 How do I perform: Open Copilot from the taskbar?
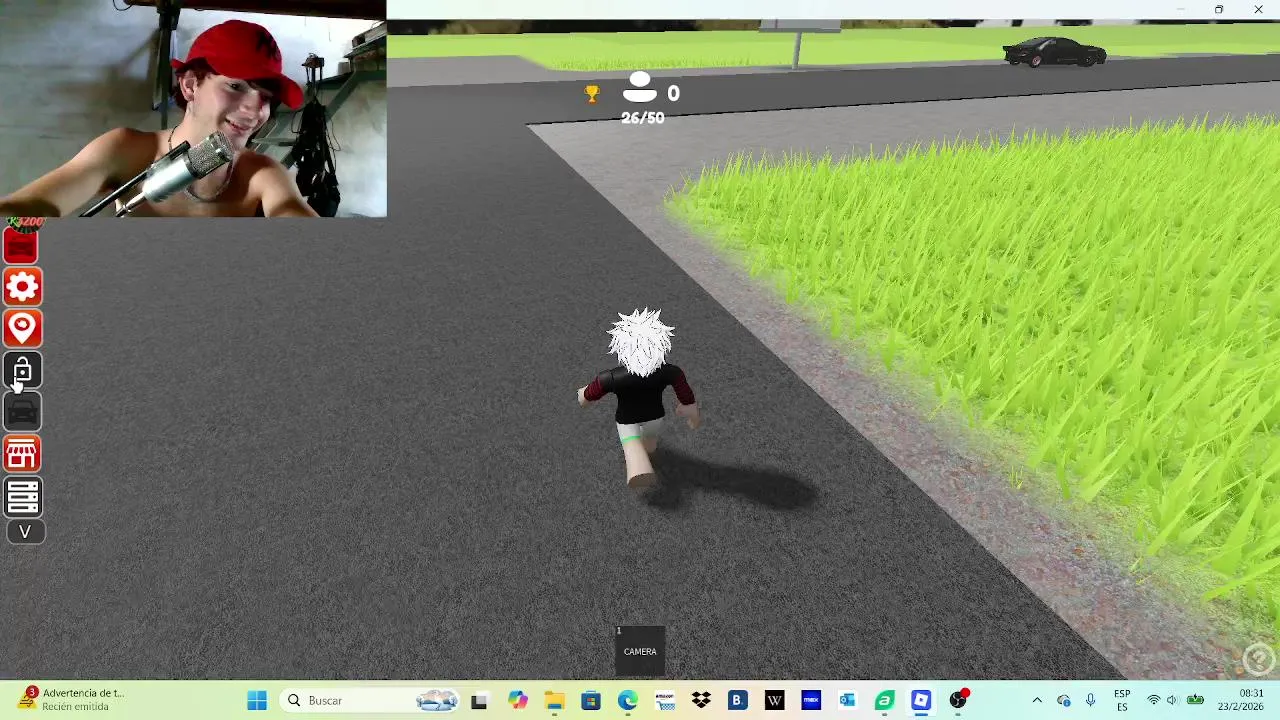point(517,701)
